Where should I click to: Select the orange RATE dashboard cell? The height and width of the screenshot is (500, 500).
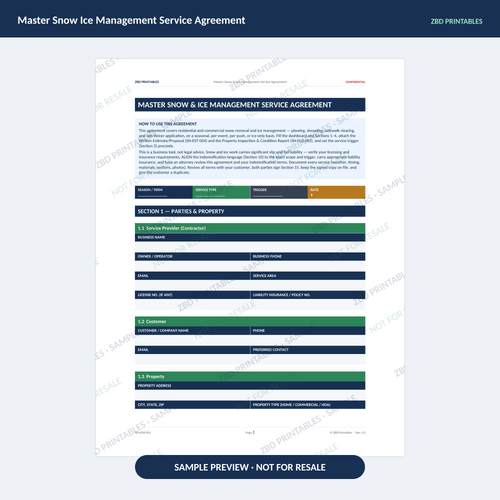336,192
